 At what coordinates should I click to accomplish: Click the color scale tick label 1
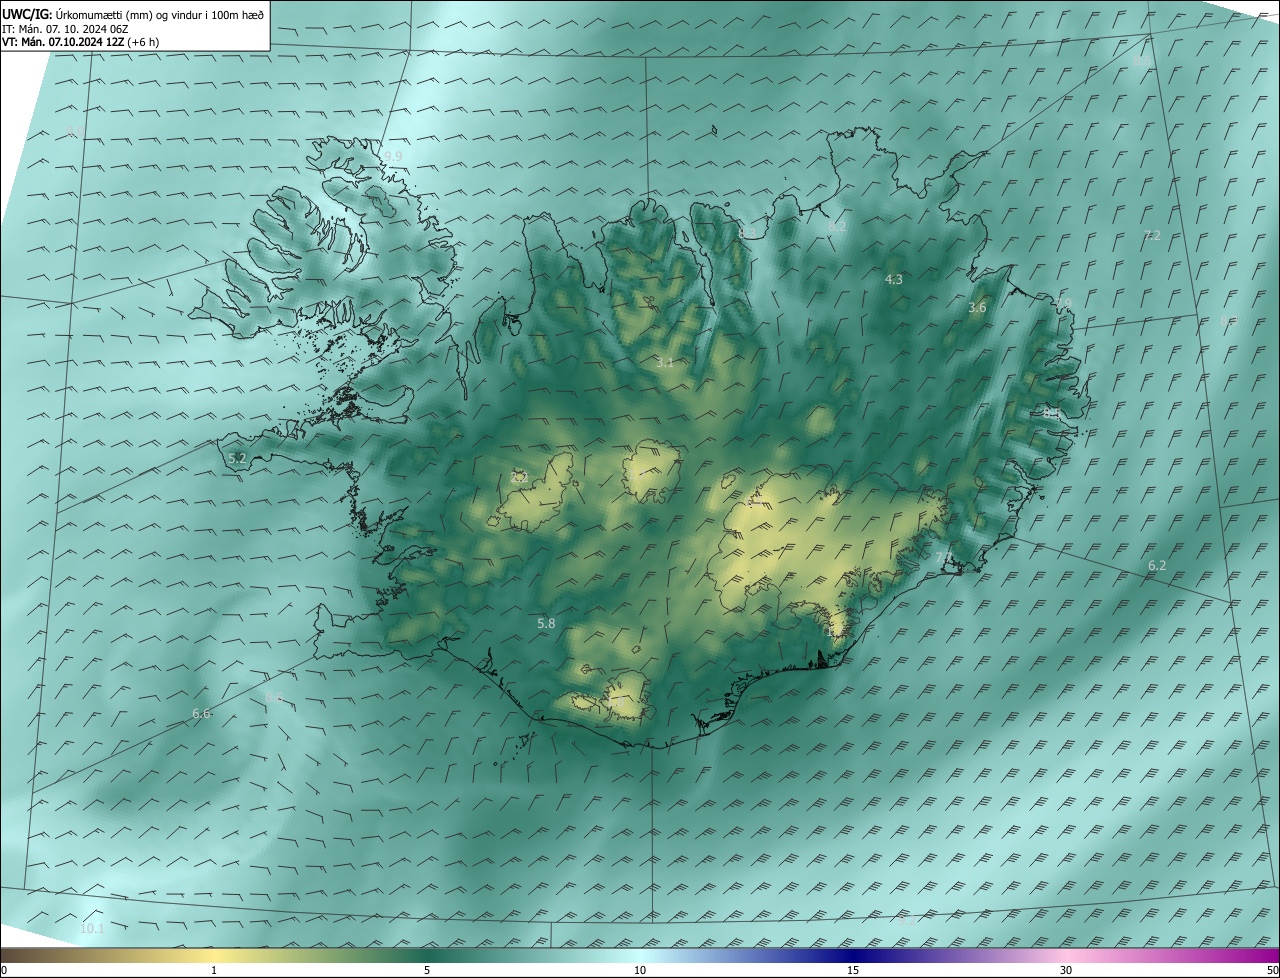[214, 970]
